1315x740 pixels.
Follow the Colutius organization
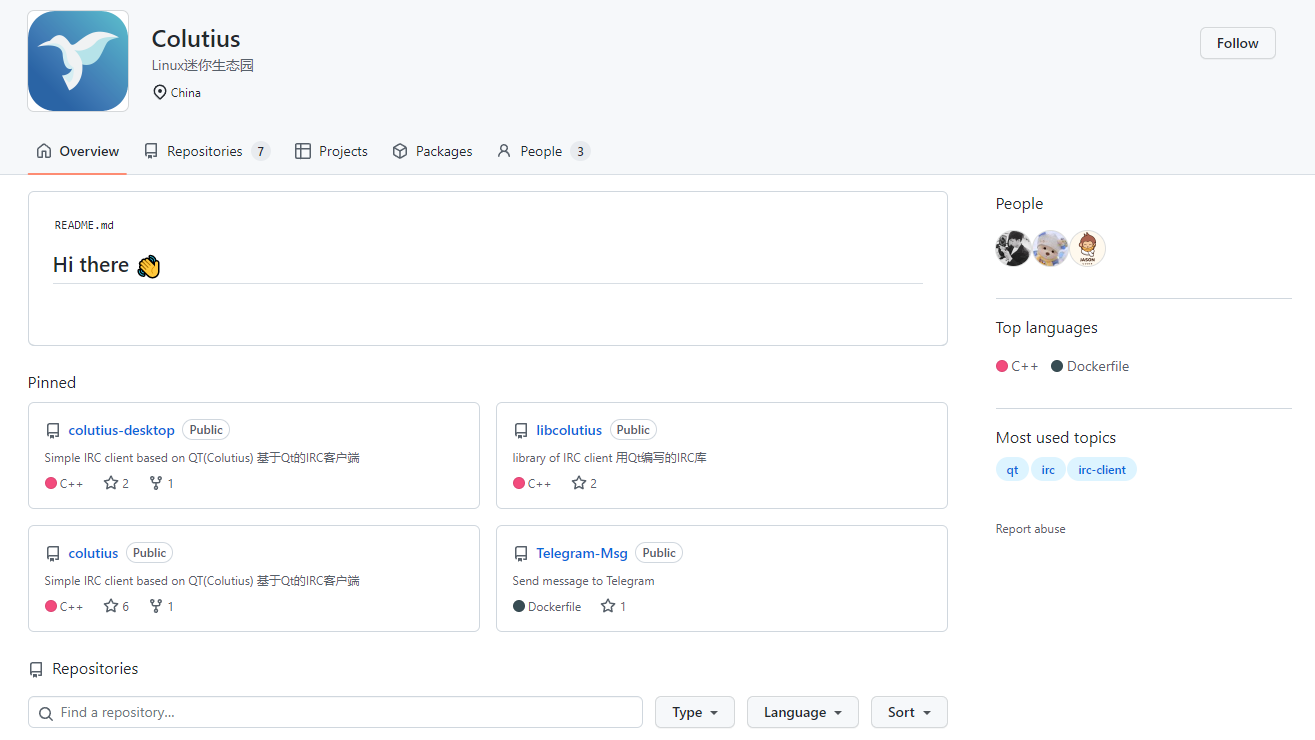1237,43
